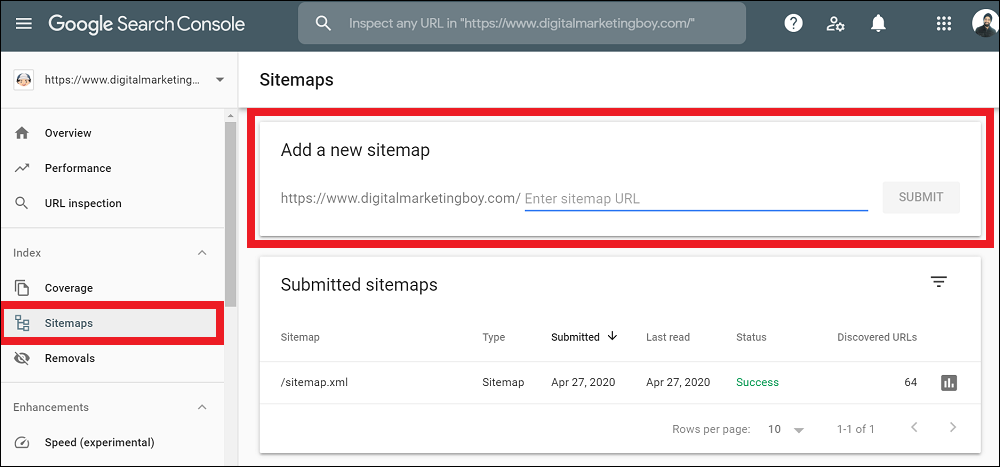The width and height of the screenshot is (1000, 467).
Task: Click the URL inspection magnifier icon
Action: (22, 204)
